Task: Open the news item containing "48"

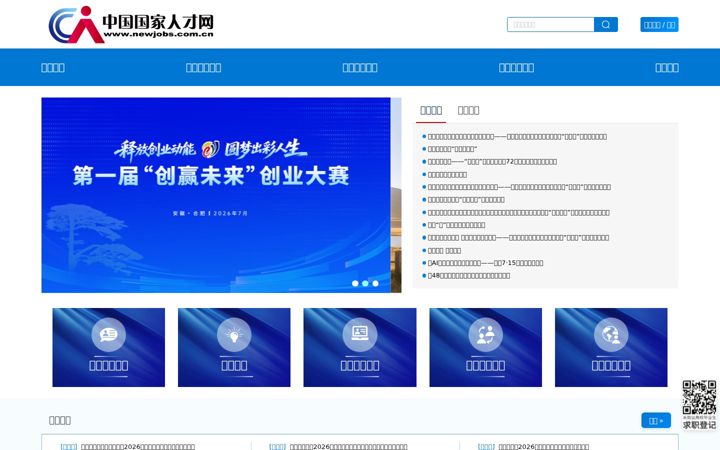Action: 469,276
